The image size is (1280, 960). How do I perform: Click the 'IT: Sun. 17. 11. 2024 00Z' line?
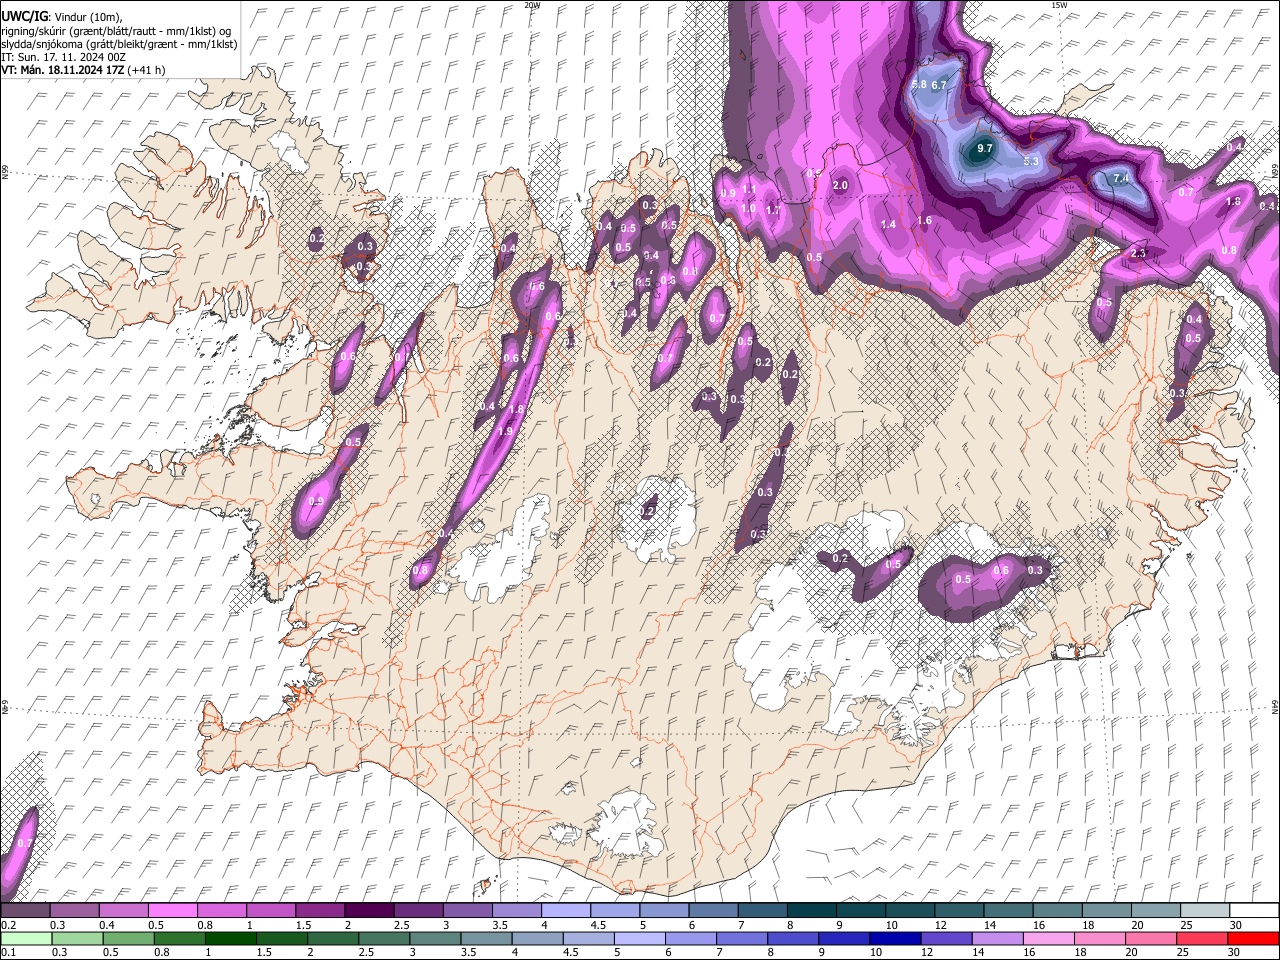click(x=63, y=57)
